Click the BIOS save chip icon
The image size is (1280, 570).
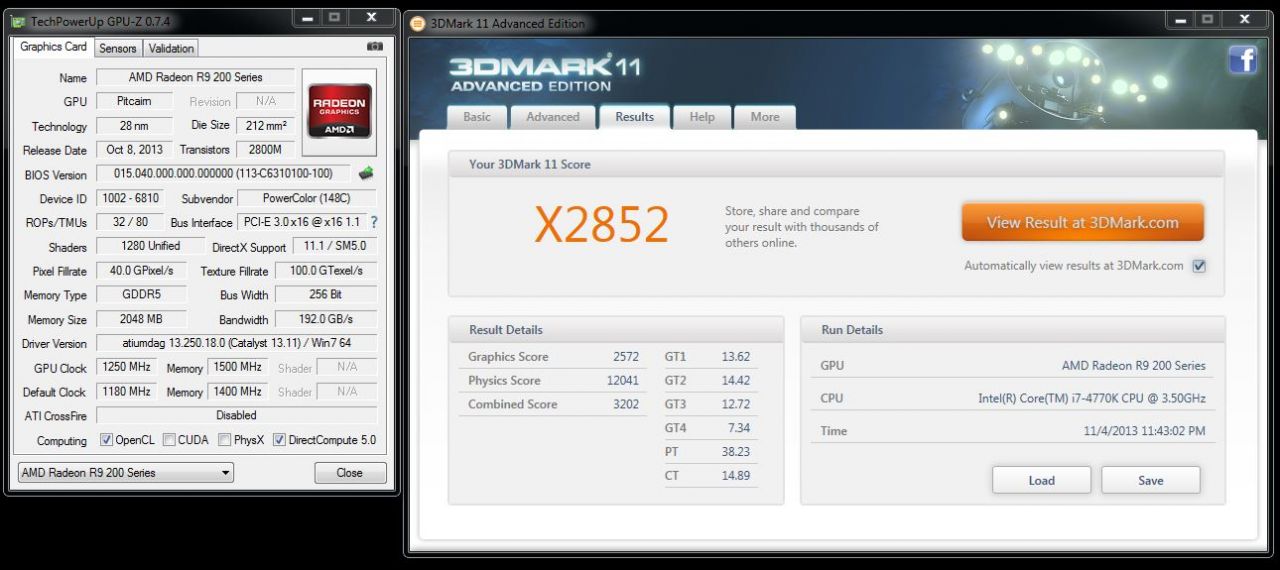click(366, 174)
